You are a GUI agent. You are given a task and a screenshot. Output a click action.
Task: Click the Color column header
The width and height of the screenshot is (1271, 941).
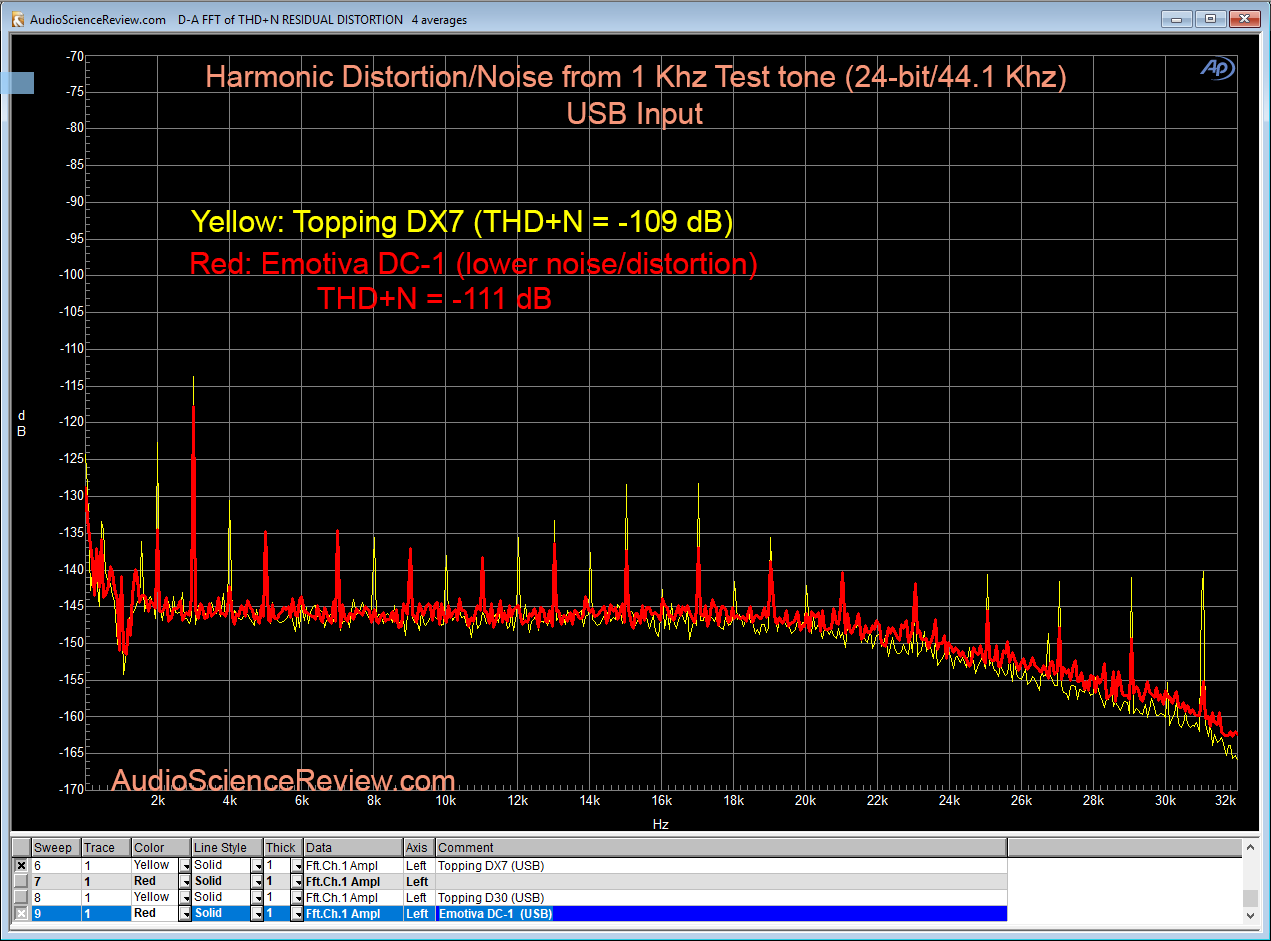pos(161,848)
